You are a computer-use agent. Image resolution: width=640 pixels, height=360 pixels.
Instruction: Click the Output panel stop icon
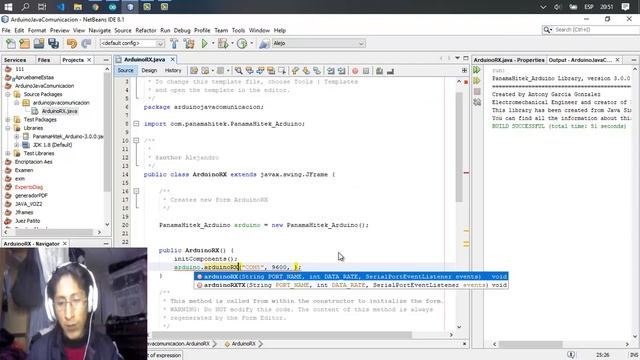coord(477,91)
